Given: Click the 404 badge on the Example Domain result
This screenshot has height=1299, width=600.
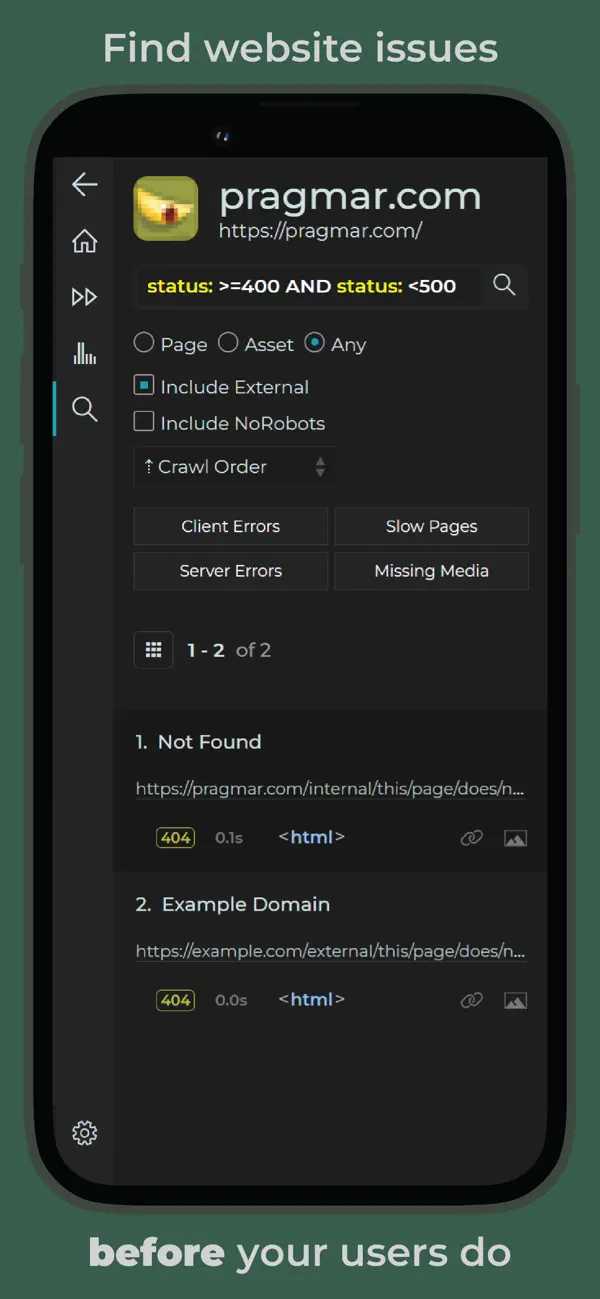Looking at the screenshot, I should tap(176, 1000).
